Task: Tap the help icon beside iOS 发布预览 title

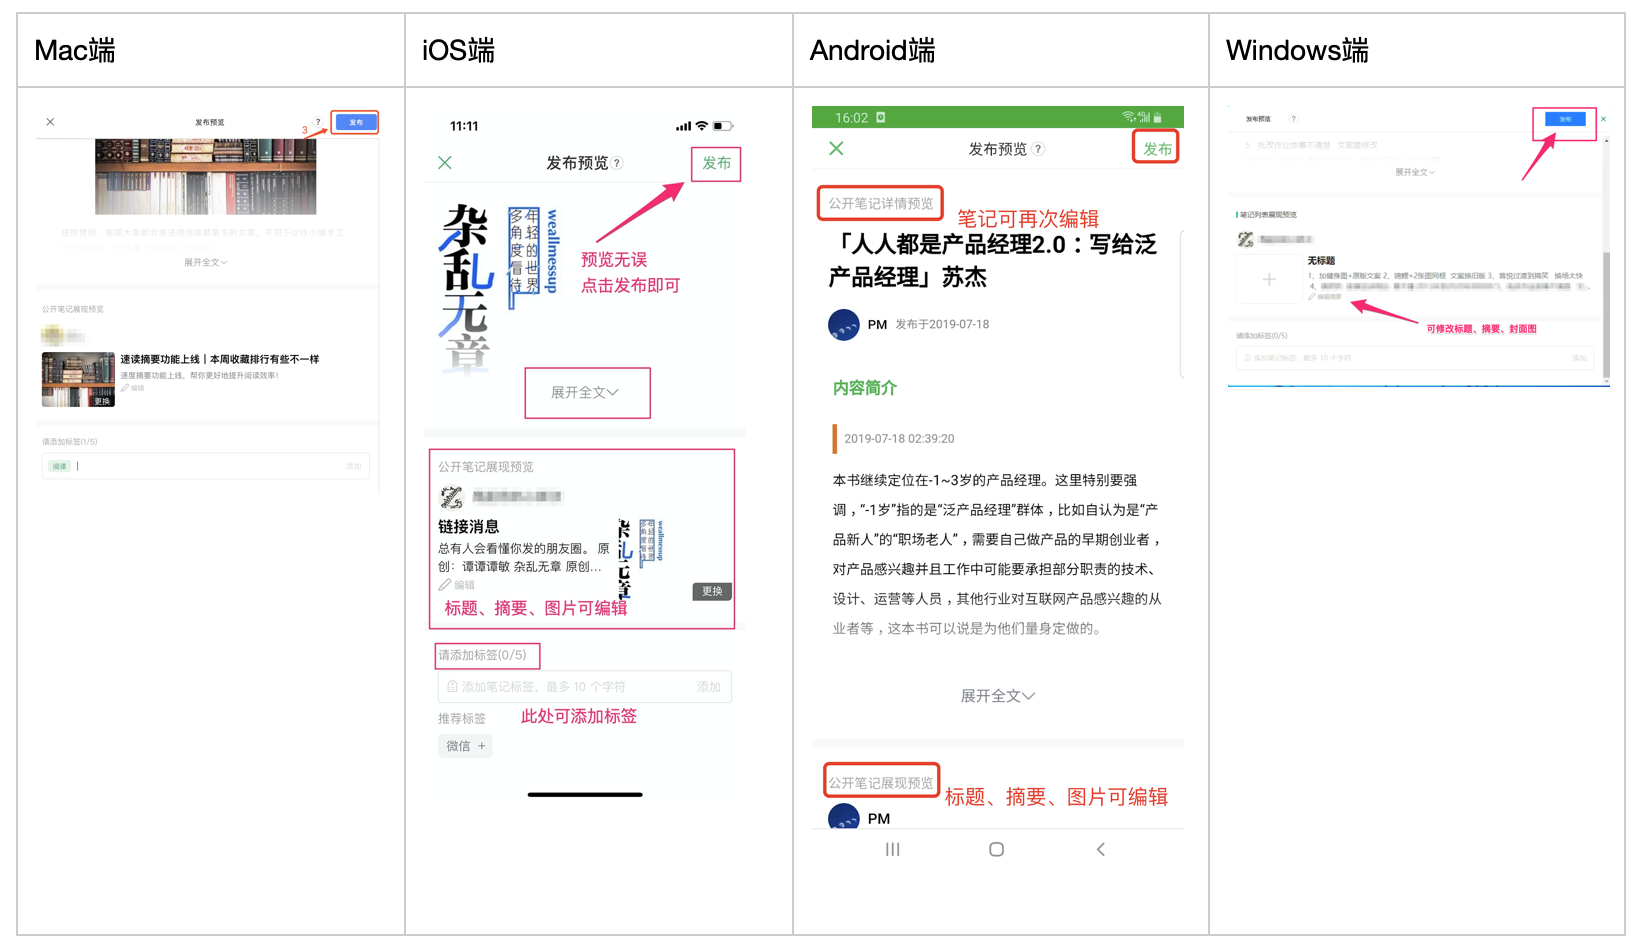Action: pos(617,164)
